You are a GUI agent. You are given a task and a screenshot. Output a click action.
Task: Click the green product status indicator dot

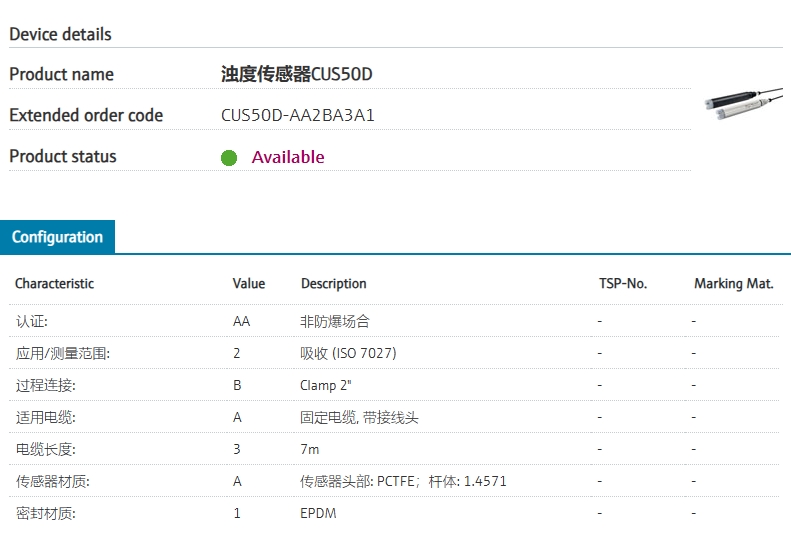[x=229, y=158]
